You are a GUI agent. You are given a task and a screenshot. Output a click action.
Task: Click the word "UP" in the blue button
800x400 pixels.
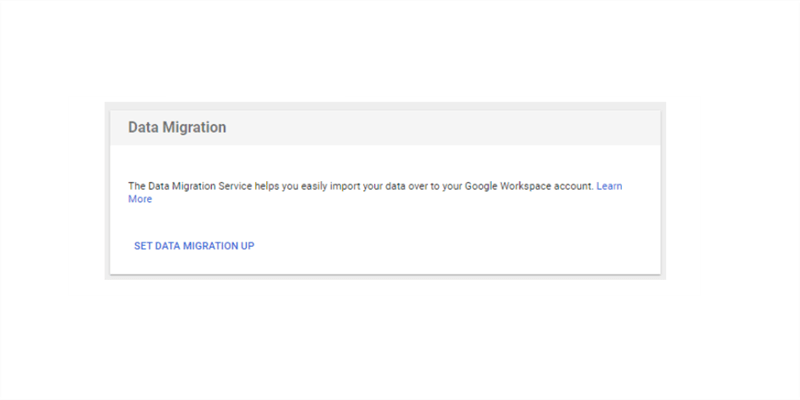pos(247,245)
